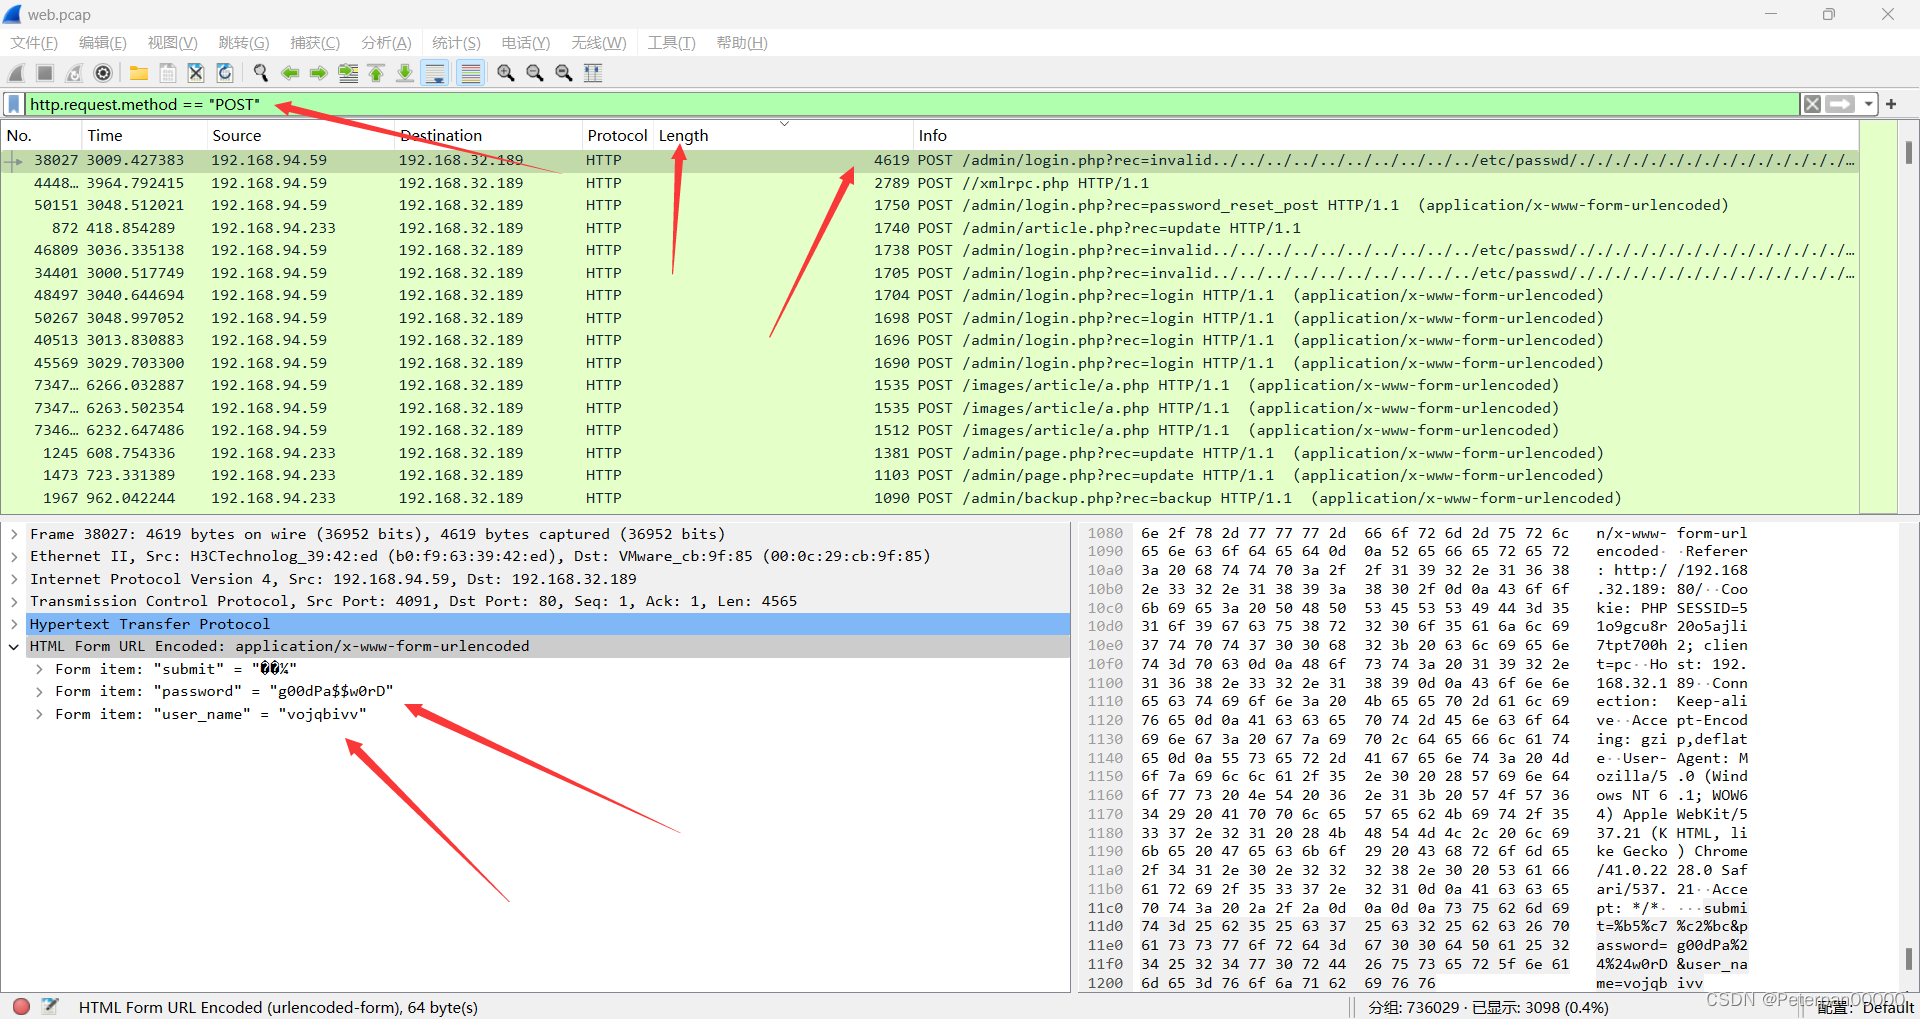Zoom in on the main window text
This screenshot has height=1019, width=1920.
(506, 73)
